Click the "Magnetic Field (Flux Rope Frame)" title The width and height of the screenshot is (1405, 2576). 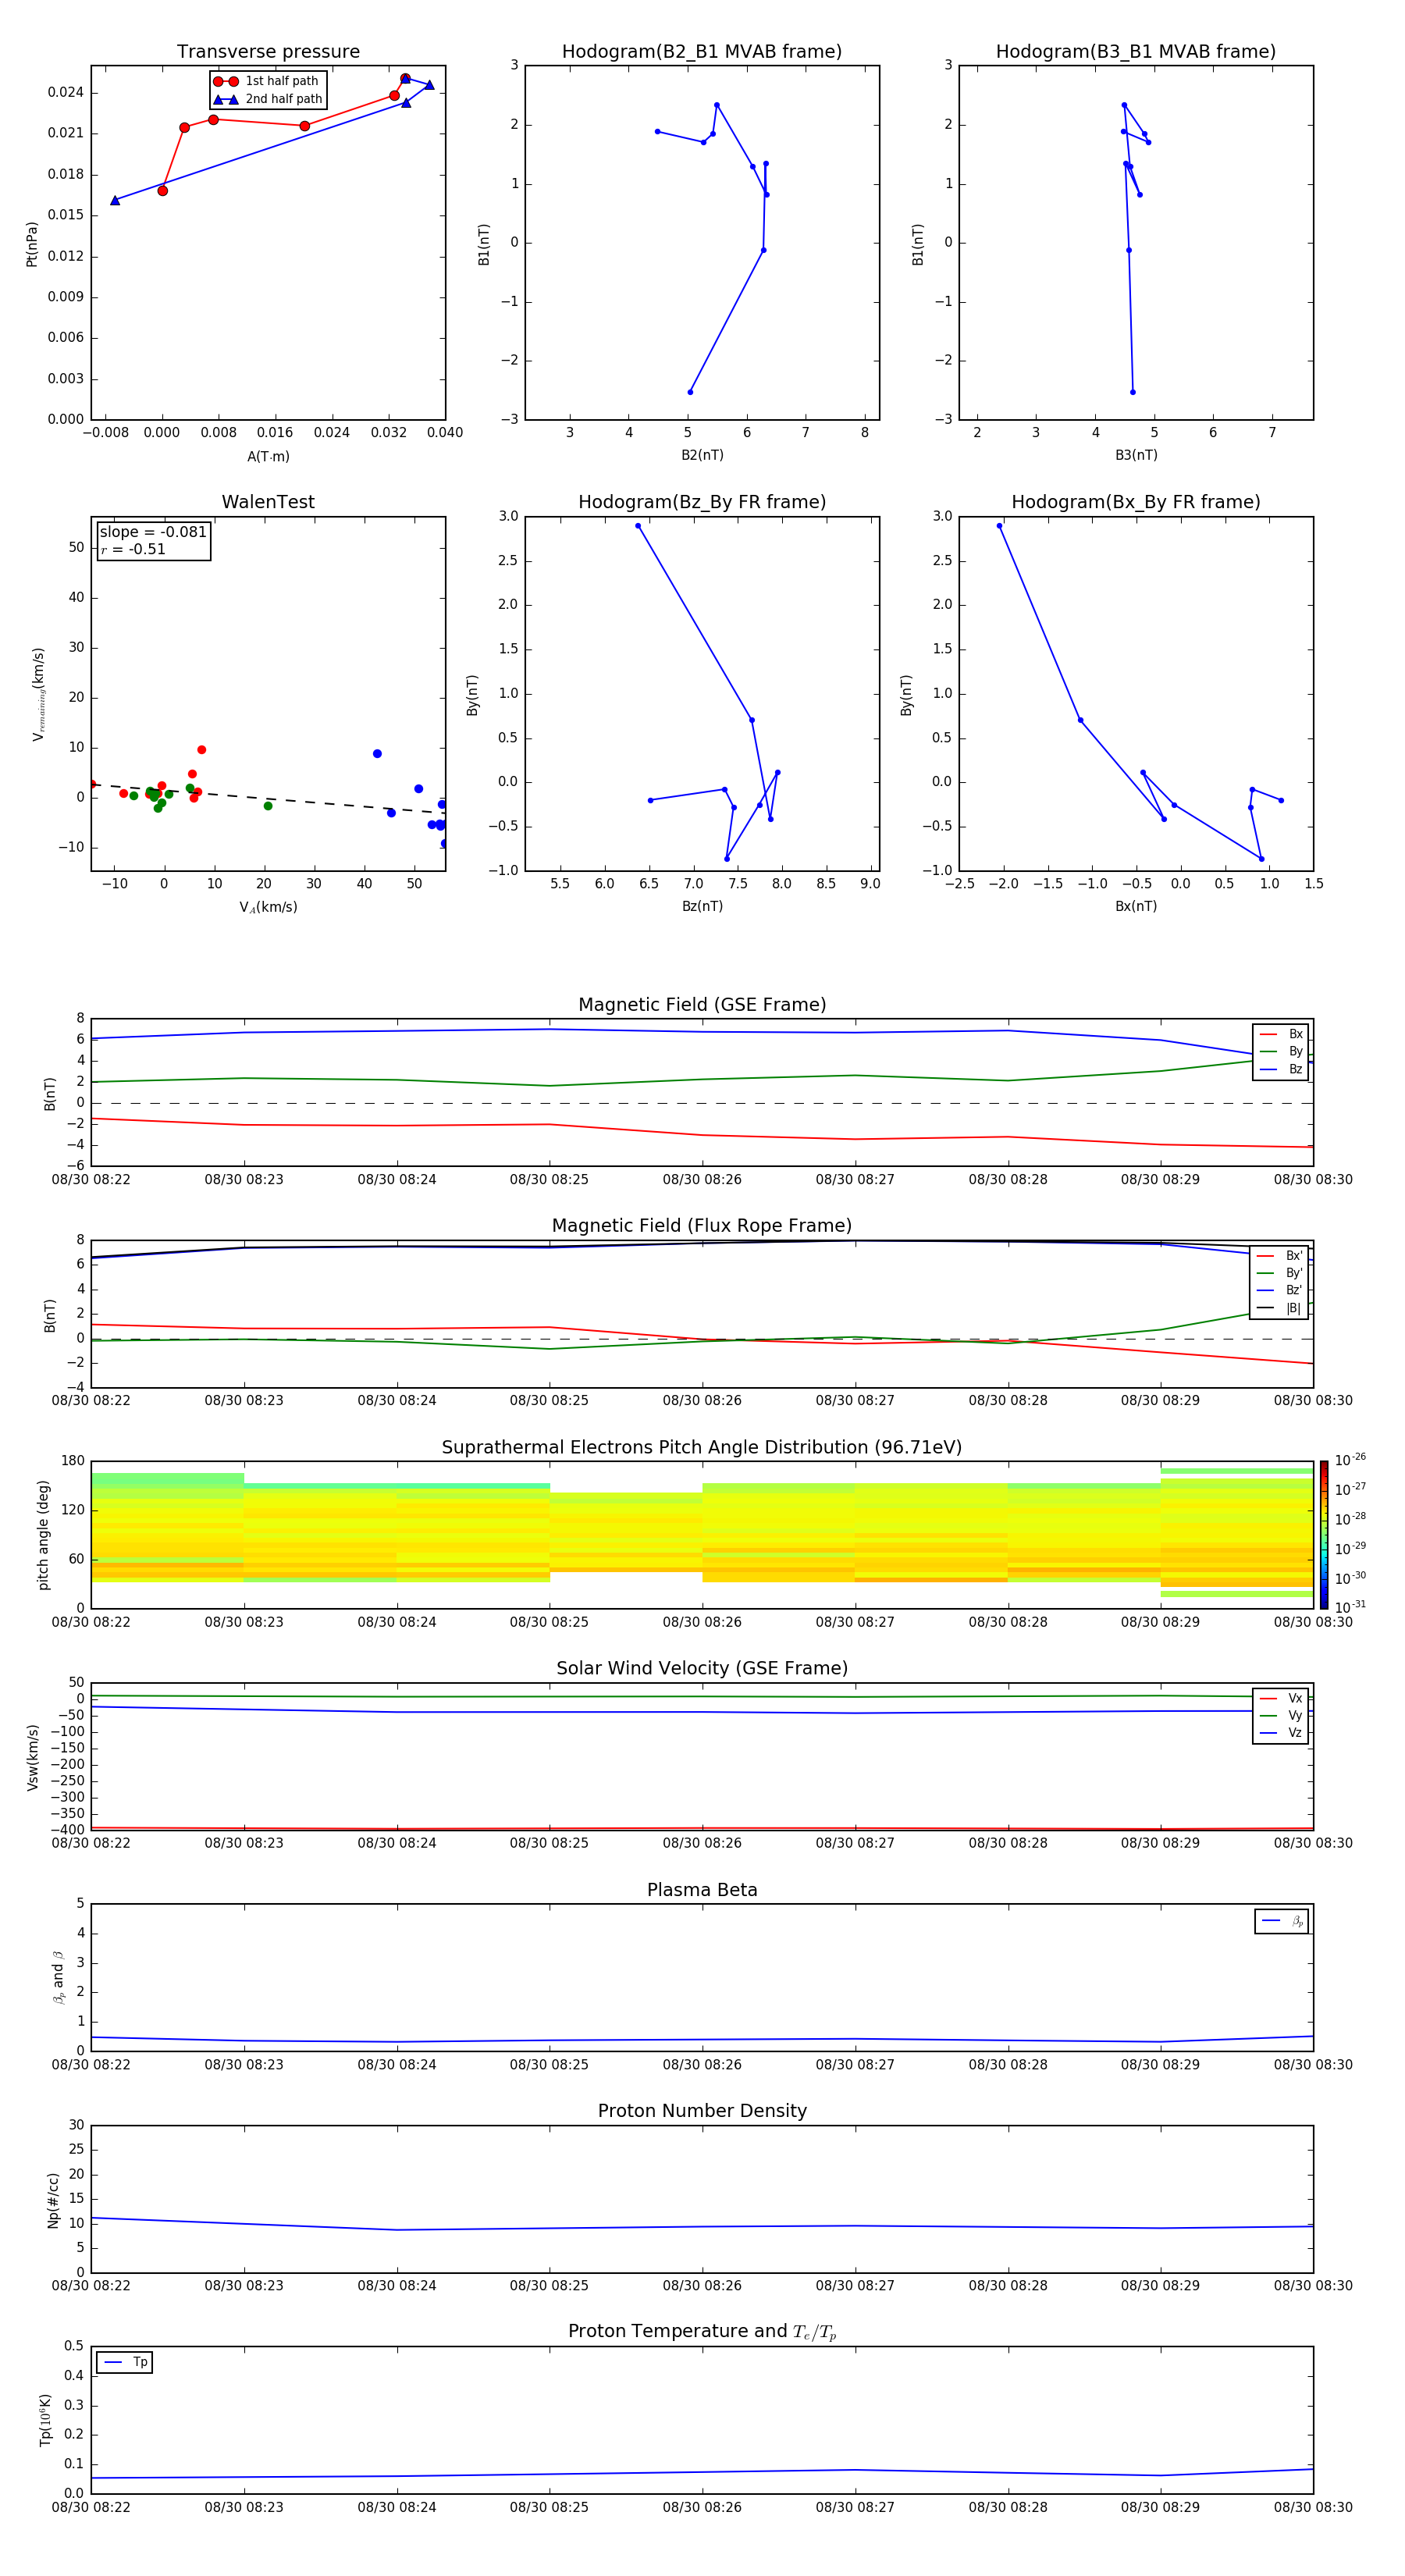[x=702, y=1226]
